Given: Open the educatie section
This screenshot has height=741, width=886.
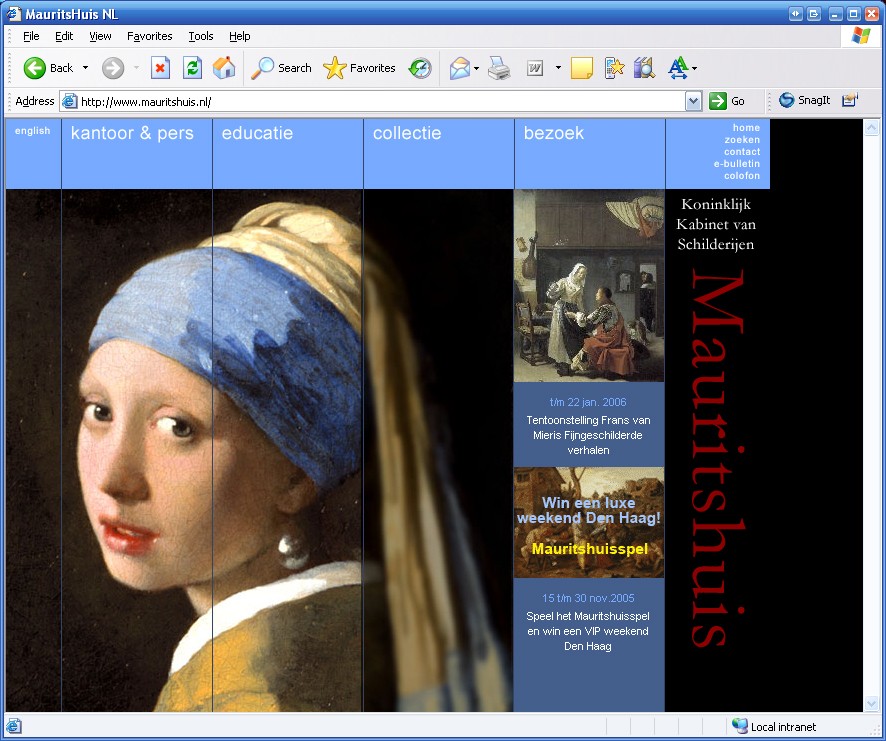Looking at the screenshot, I should [x=257, y=133].
